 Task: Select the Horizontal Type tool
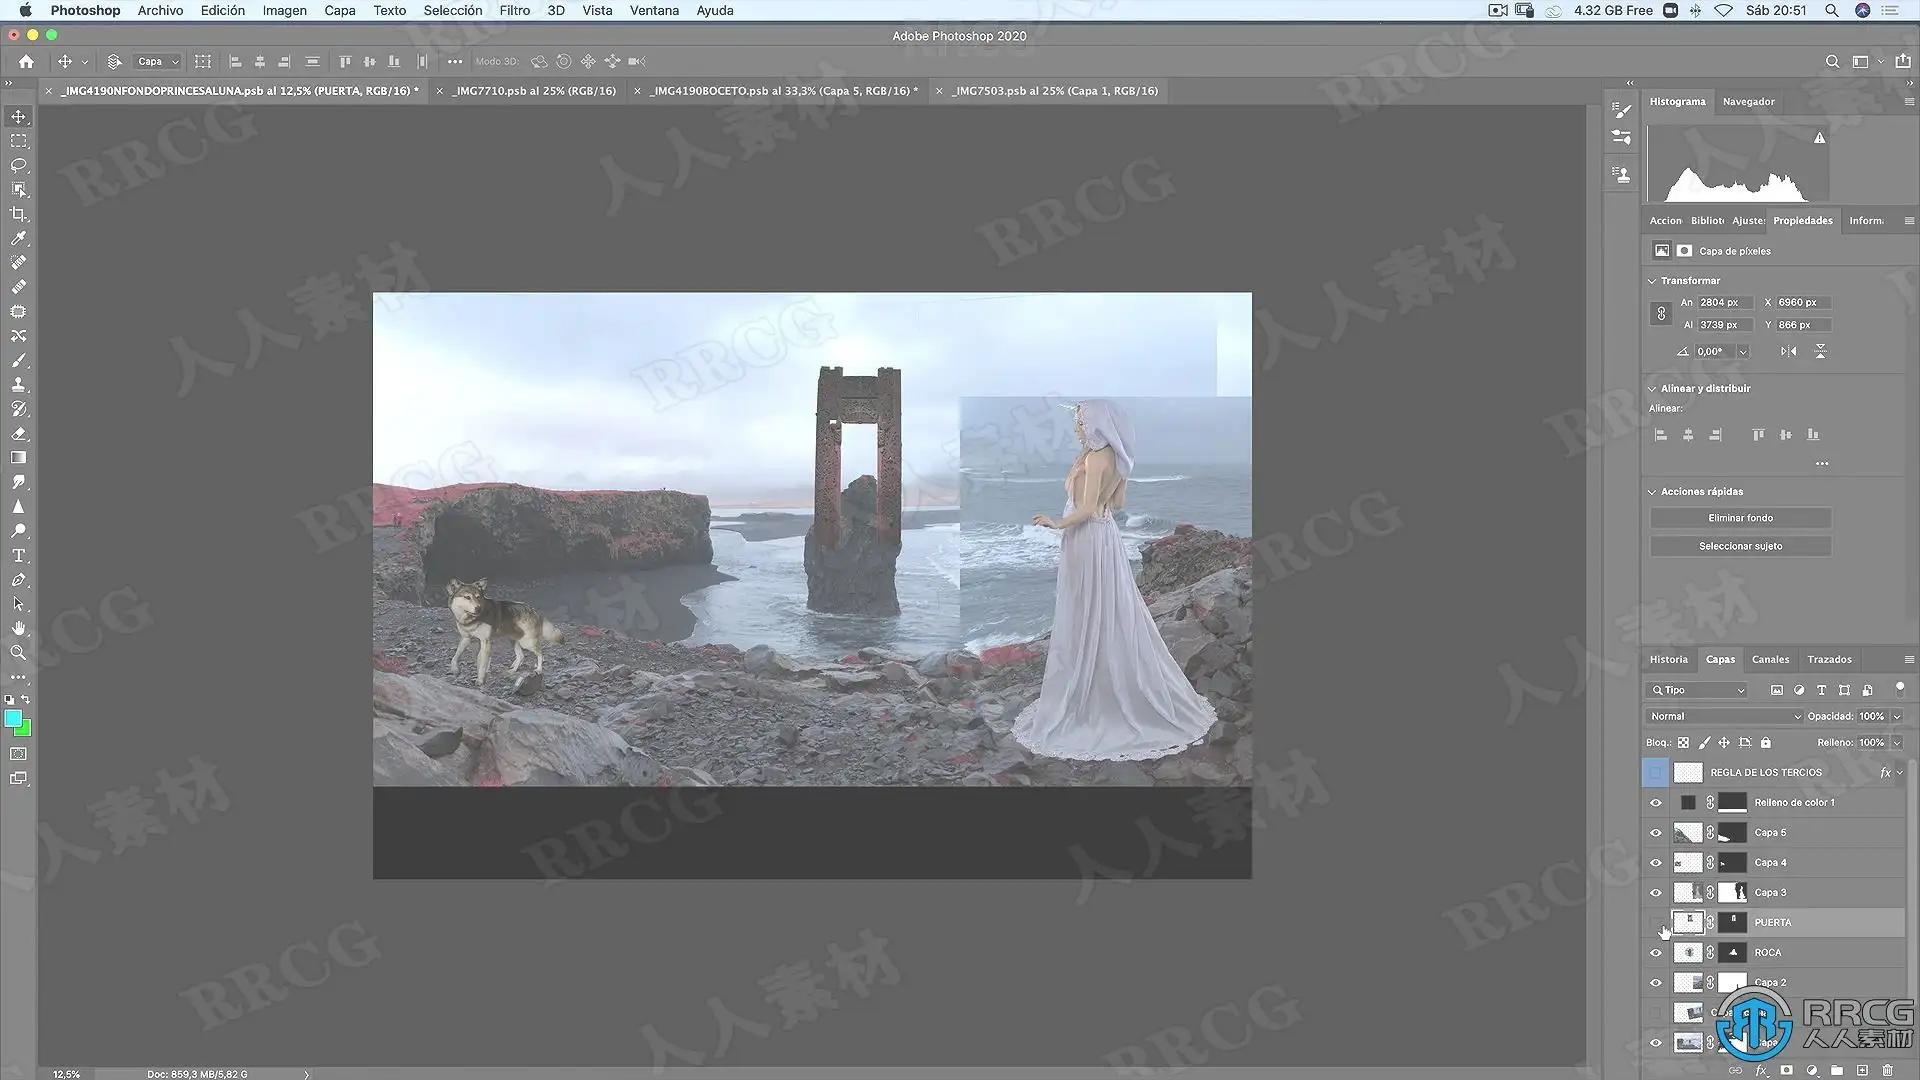click(18, 556)
